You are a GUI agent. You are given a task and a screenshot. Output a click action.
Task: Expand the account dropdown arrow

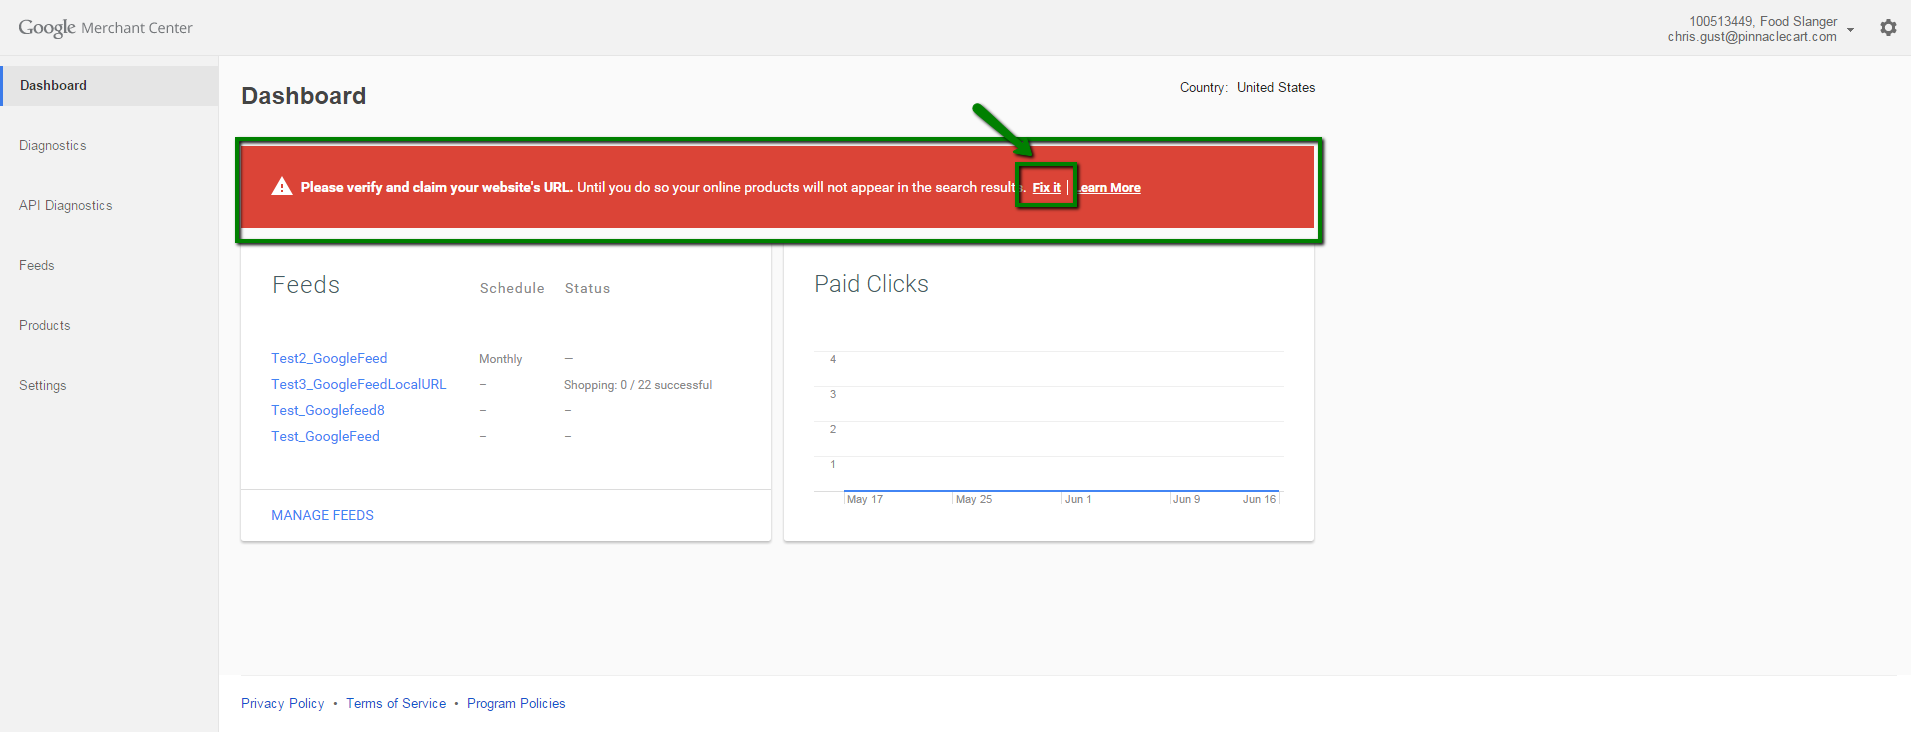coord(1851,30)
